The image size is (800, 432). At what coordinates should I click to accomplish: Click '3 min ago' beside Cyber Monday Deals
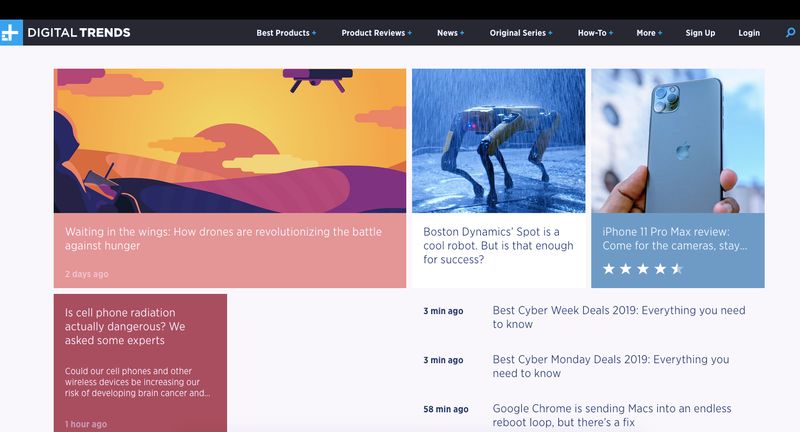[x=443, y=360]
